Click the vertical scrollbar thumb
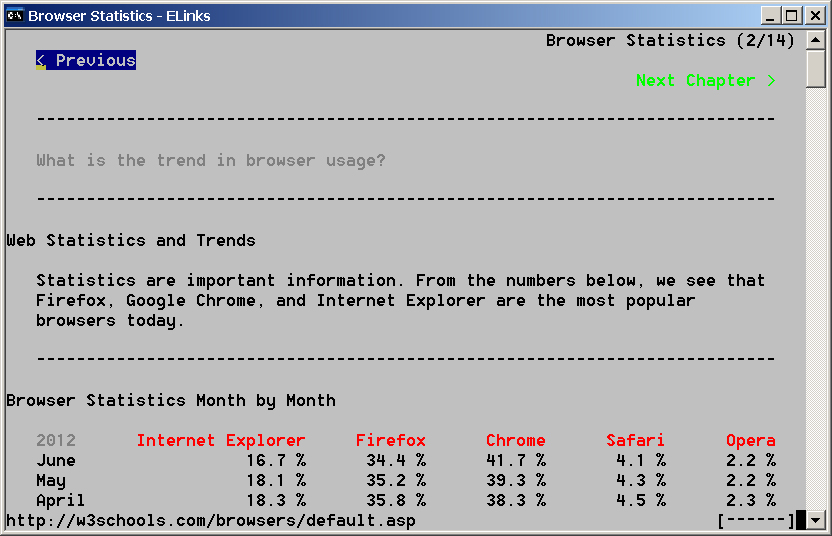Image resolution: width=832 pixels, height=536 pixels. click(815, 70)
